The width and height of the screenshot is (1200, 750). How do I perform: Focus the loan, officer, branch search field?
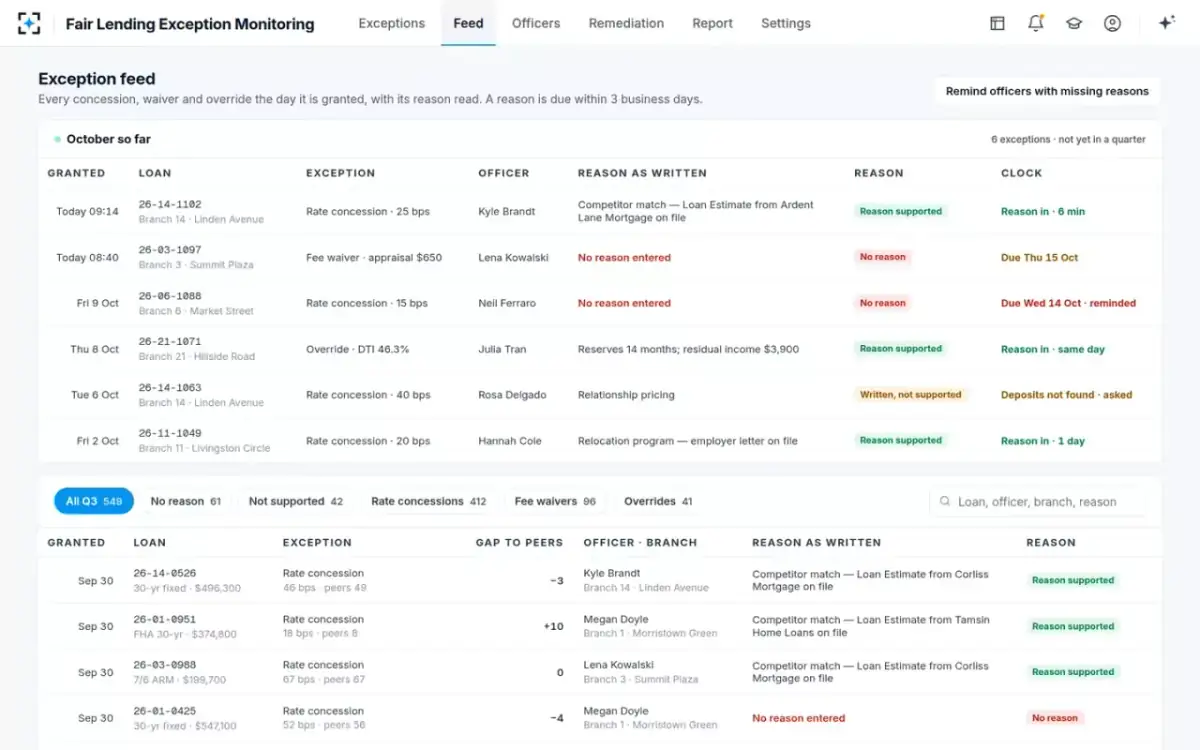pyautogui.click(x=1037, y=502)
